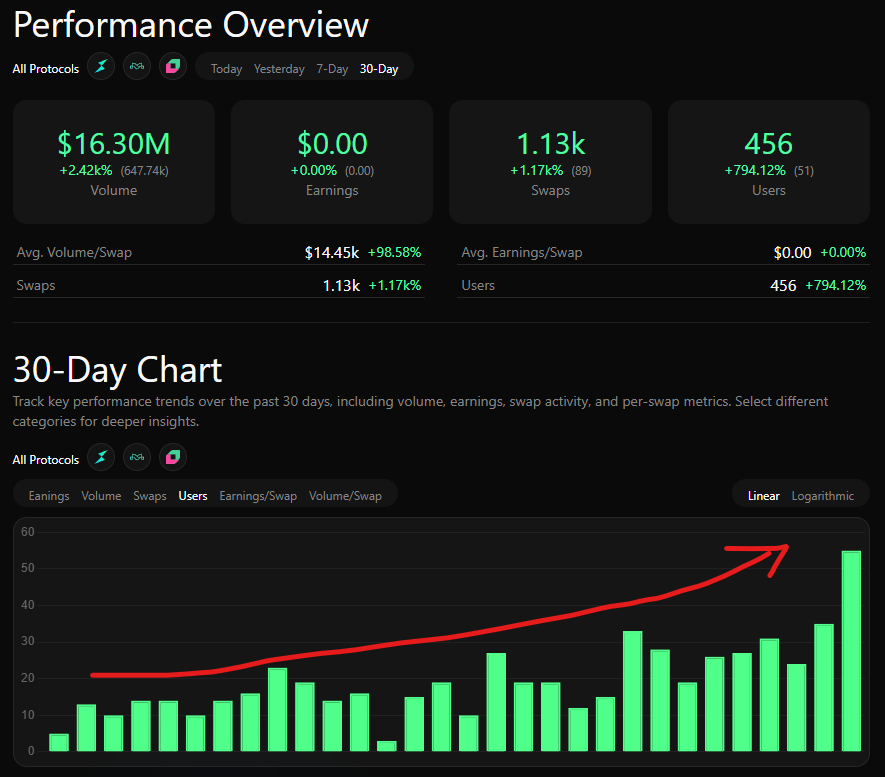Switch chart scale to Logarithmic
This screenshot has height=777, width=885.
pos(823,496)
